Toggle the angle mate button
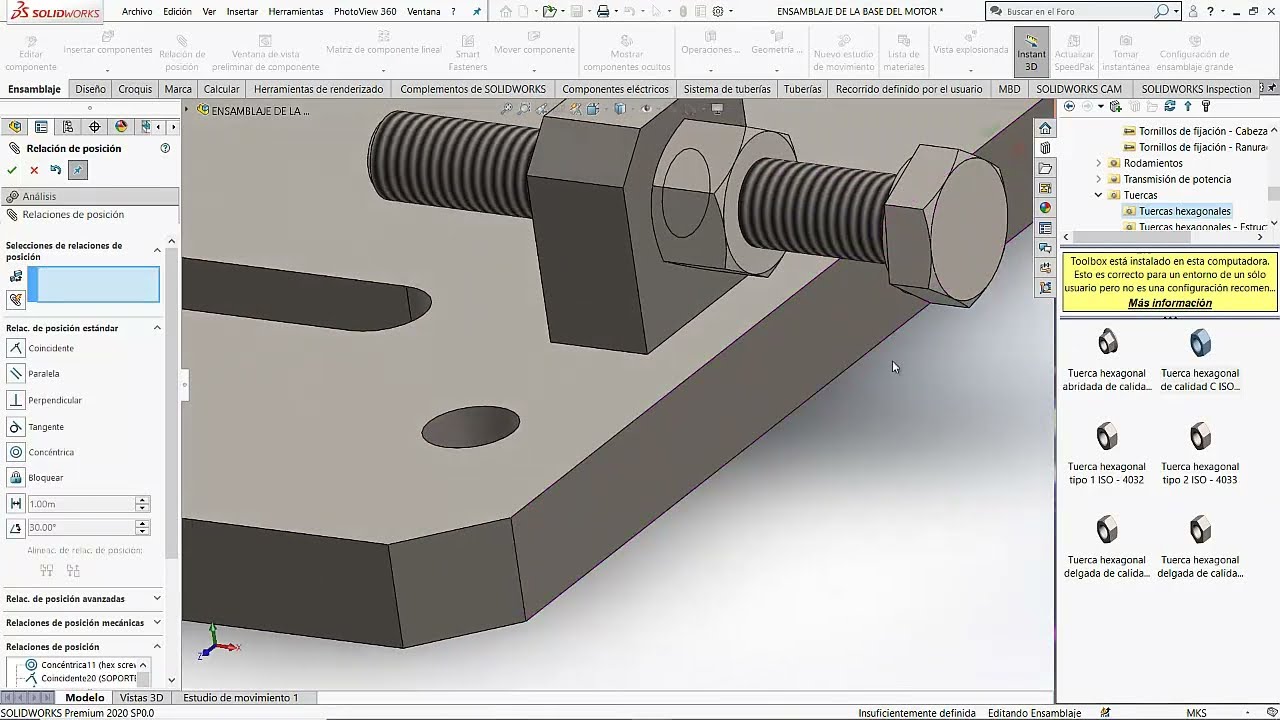 [x=15, y=527]
